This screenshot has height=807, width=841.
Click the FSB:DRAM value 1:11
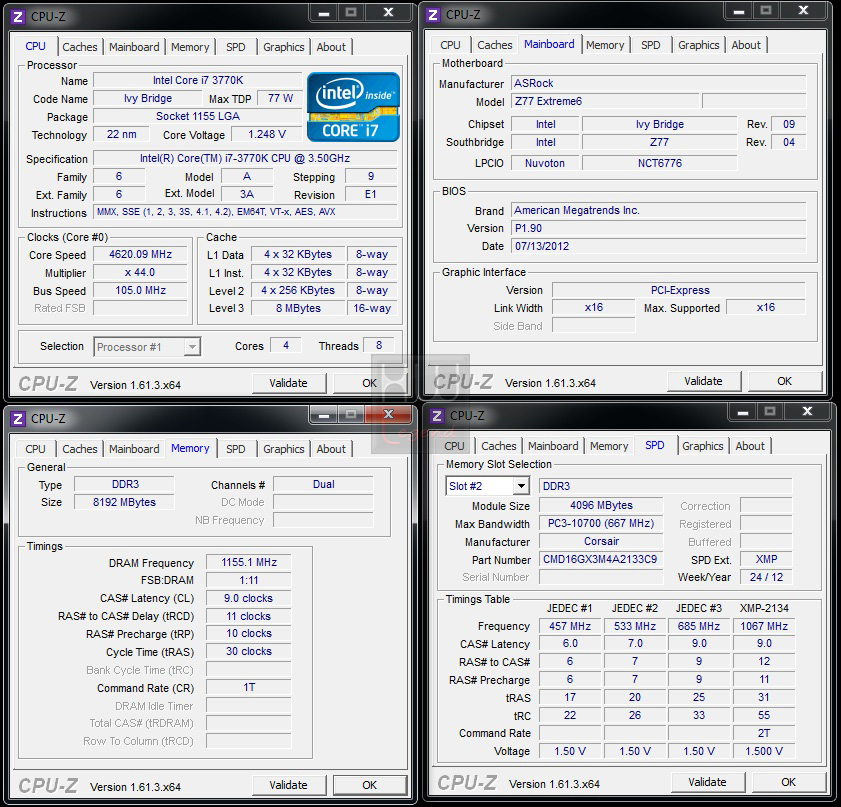coord(249,580)
